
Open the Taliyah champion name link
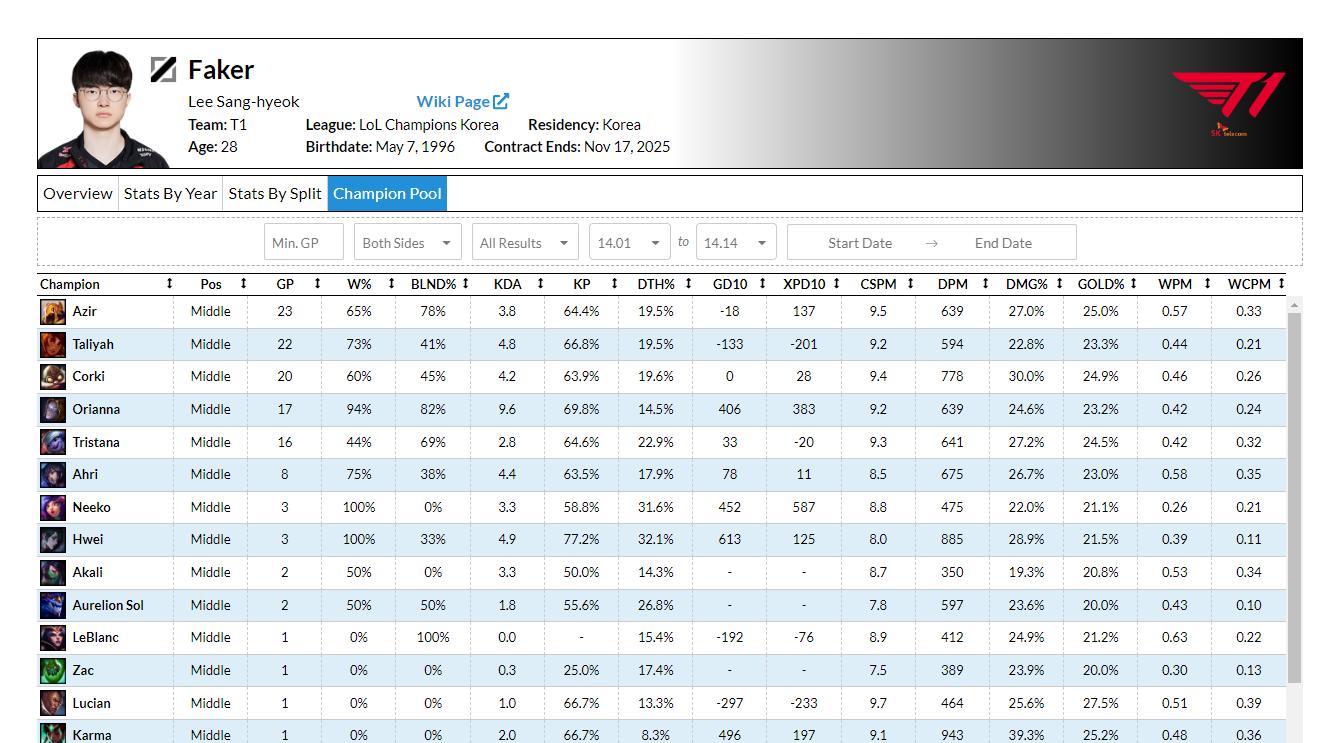tap(93, 344)
